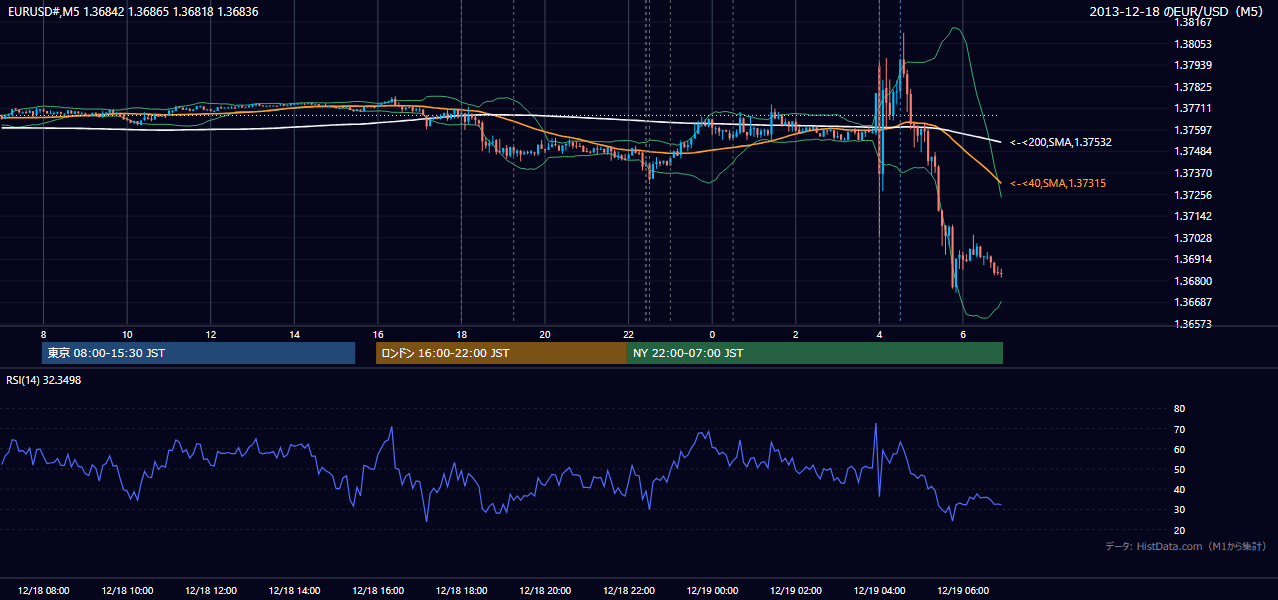This screenshot has width=1278, height=600.
Task: Click the 12/18 20:00 bottom time label
Action: [x=545, y=590]
